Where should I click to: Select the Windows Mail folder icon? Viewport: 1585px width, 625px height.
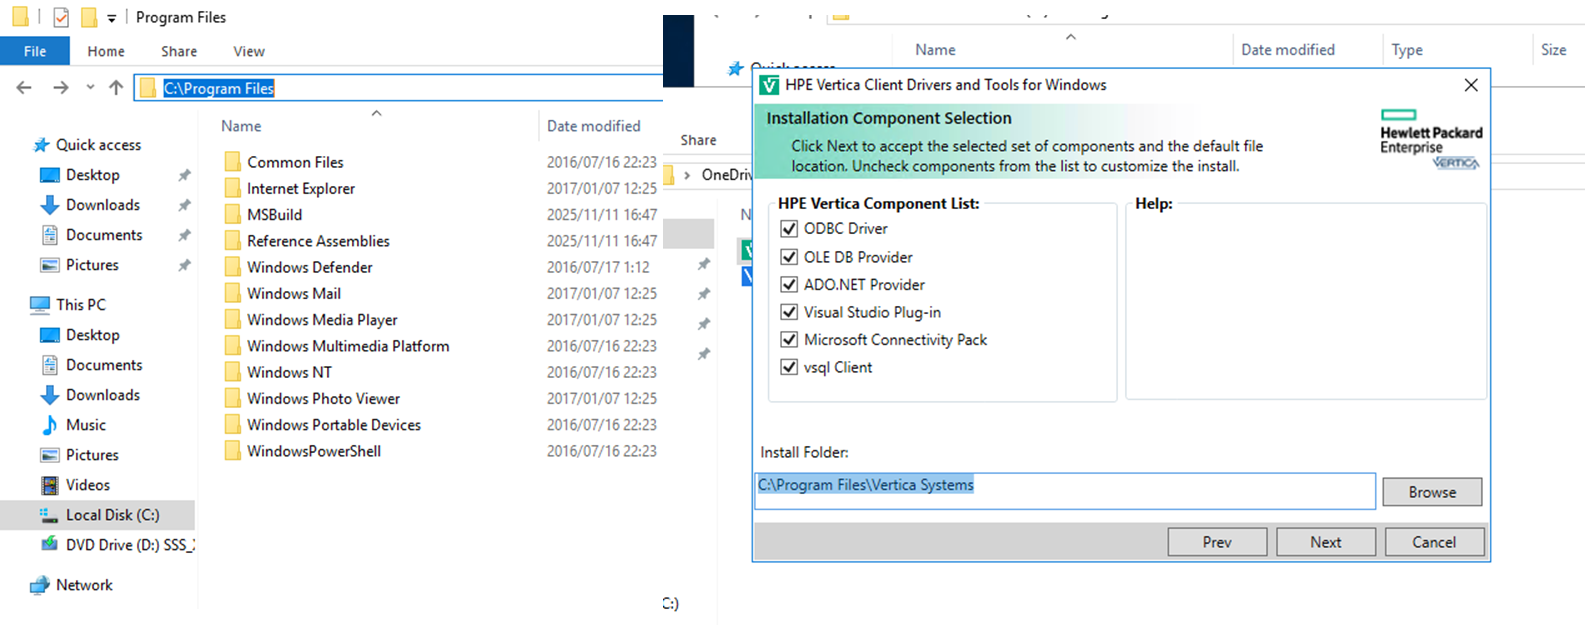pos(233,293)
